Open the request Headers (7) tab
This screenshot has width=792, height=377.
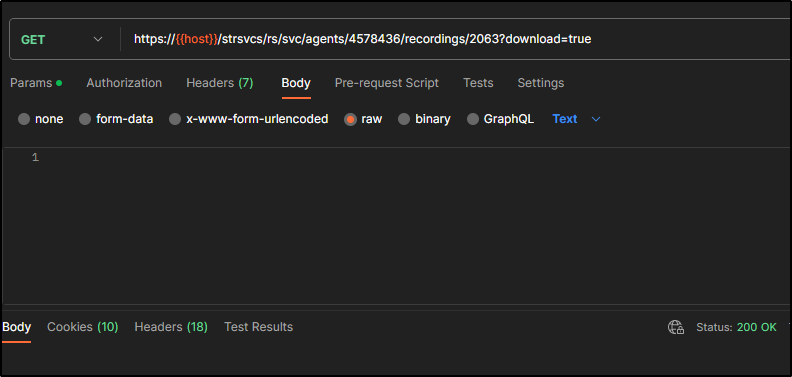[x=219, y=83]
